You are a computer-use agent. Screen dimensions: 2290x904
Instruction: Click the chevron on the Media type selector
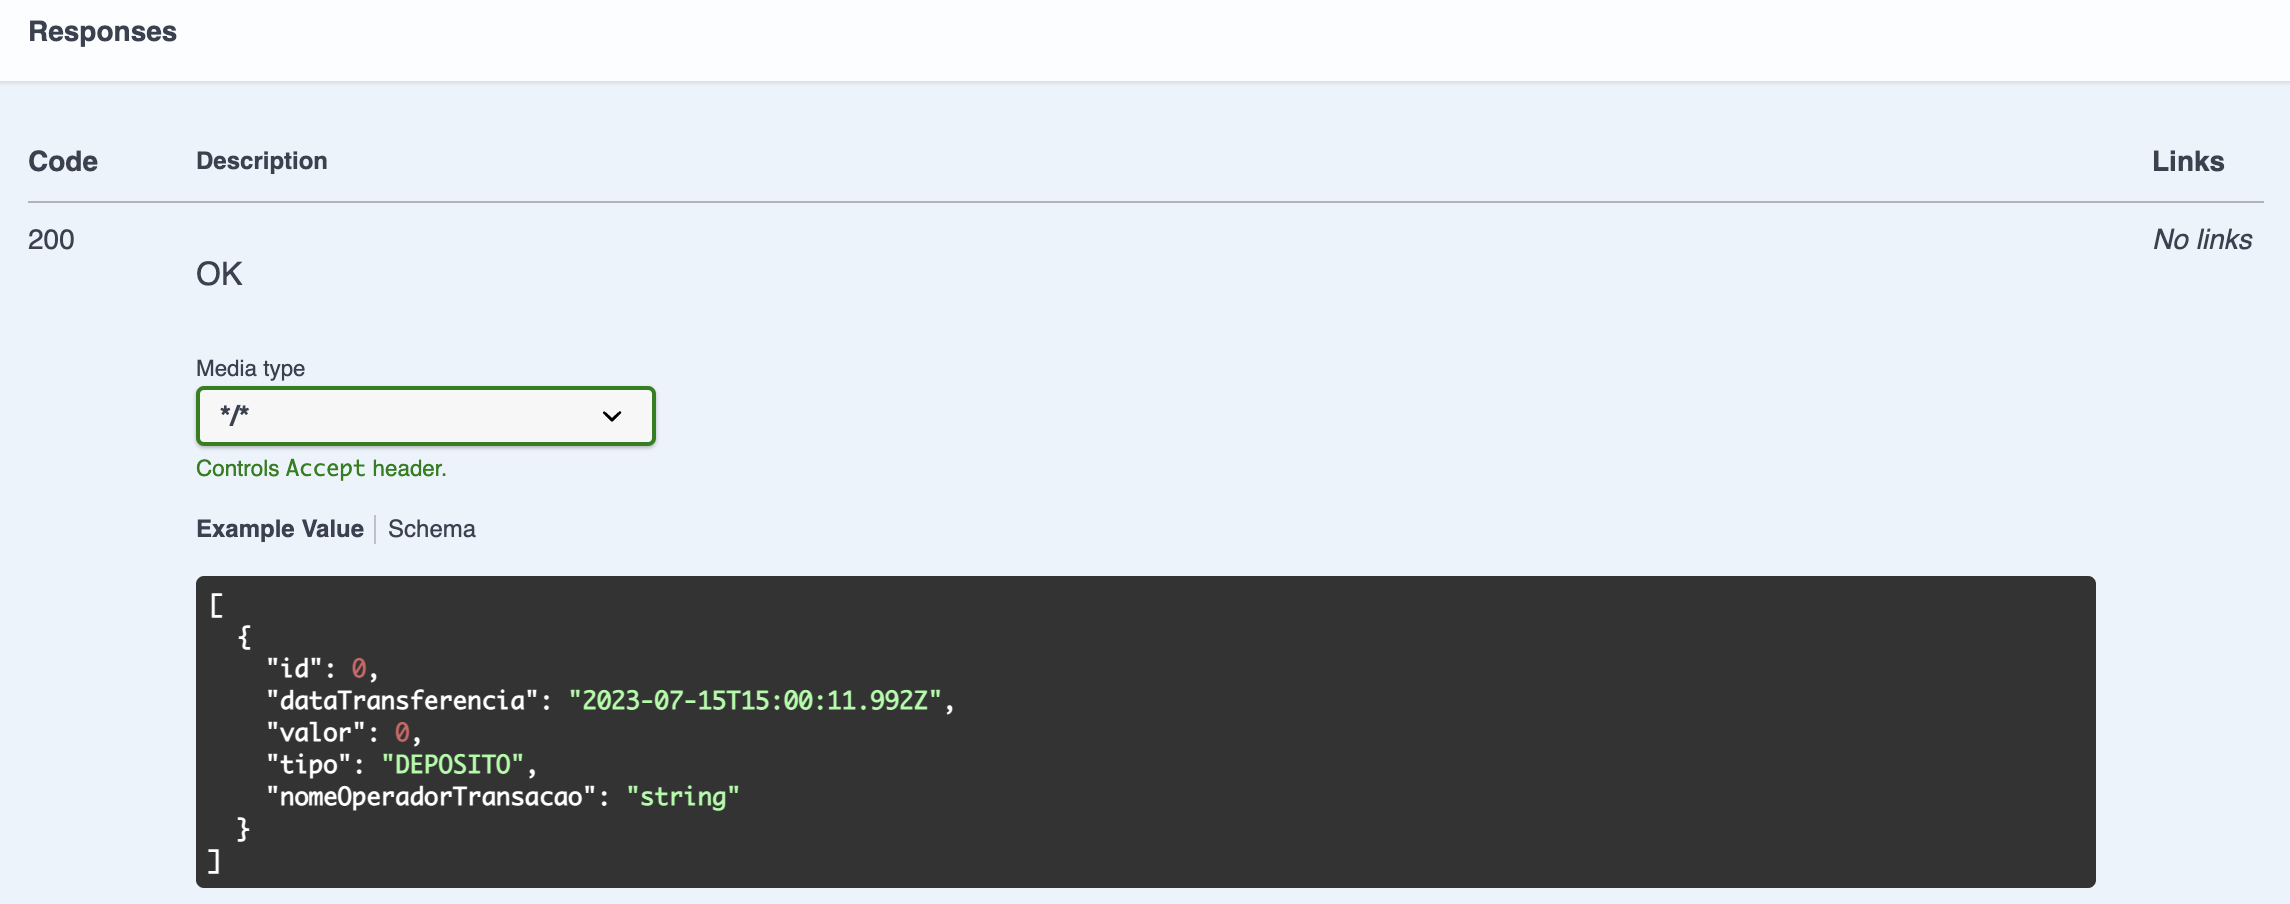tap(610, 415)
